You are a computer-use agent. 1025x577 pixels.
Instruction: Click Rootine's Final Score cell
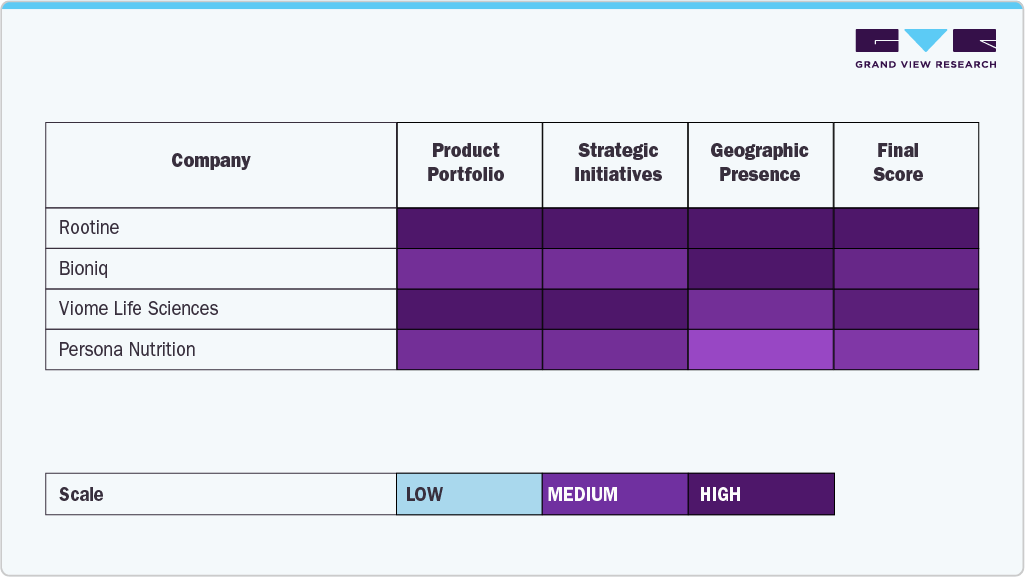click(906, 228)
